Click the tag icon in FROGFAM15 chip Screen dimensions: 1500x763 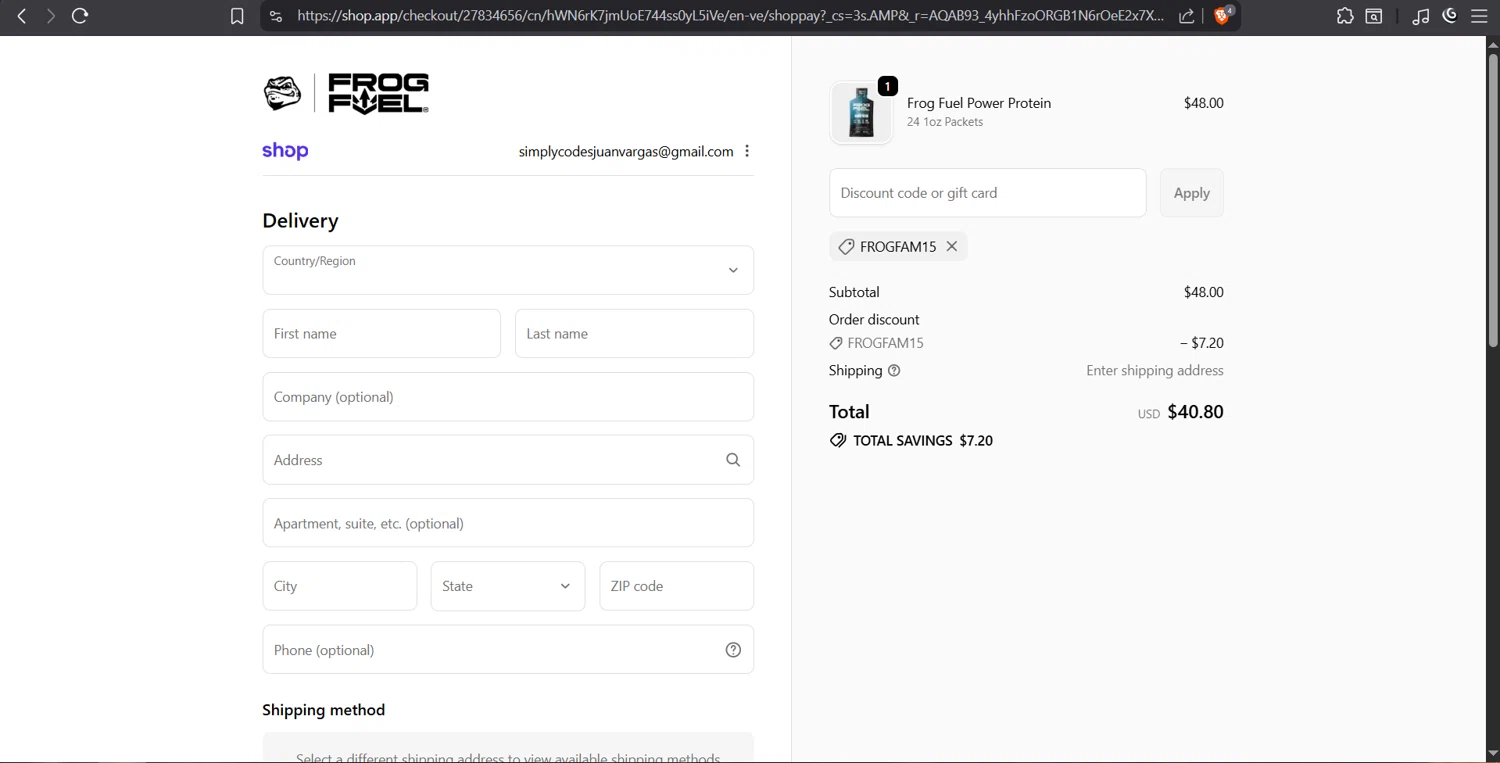(846, 247)
